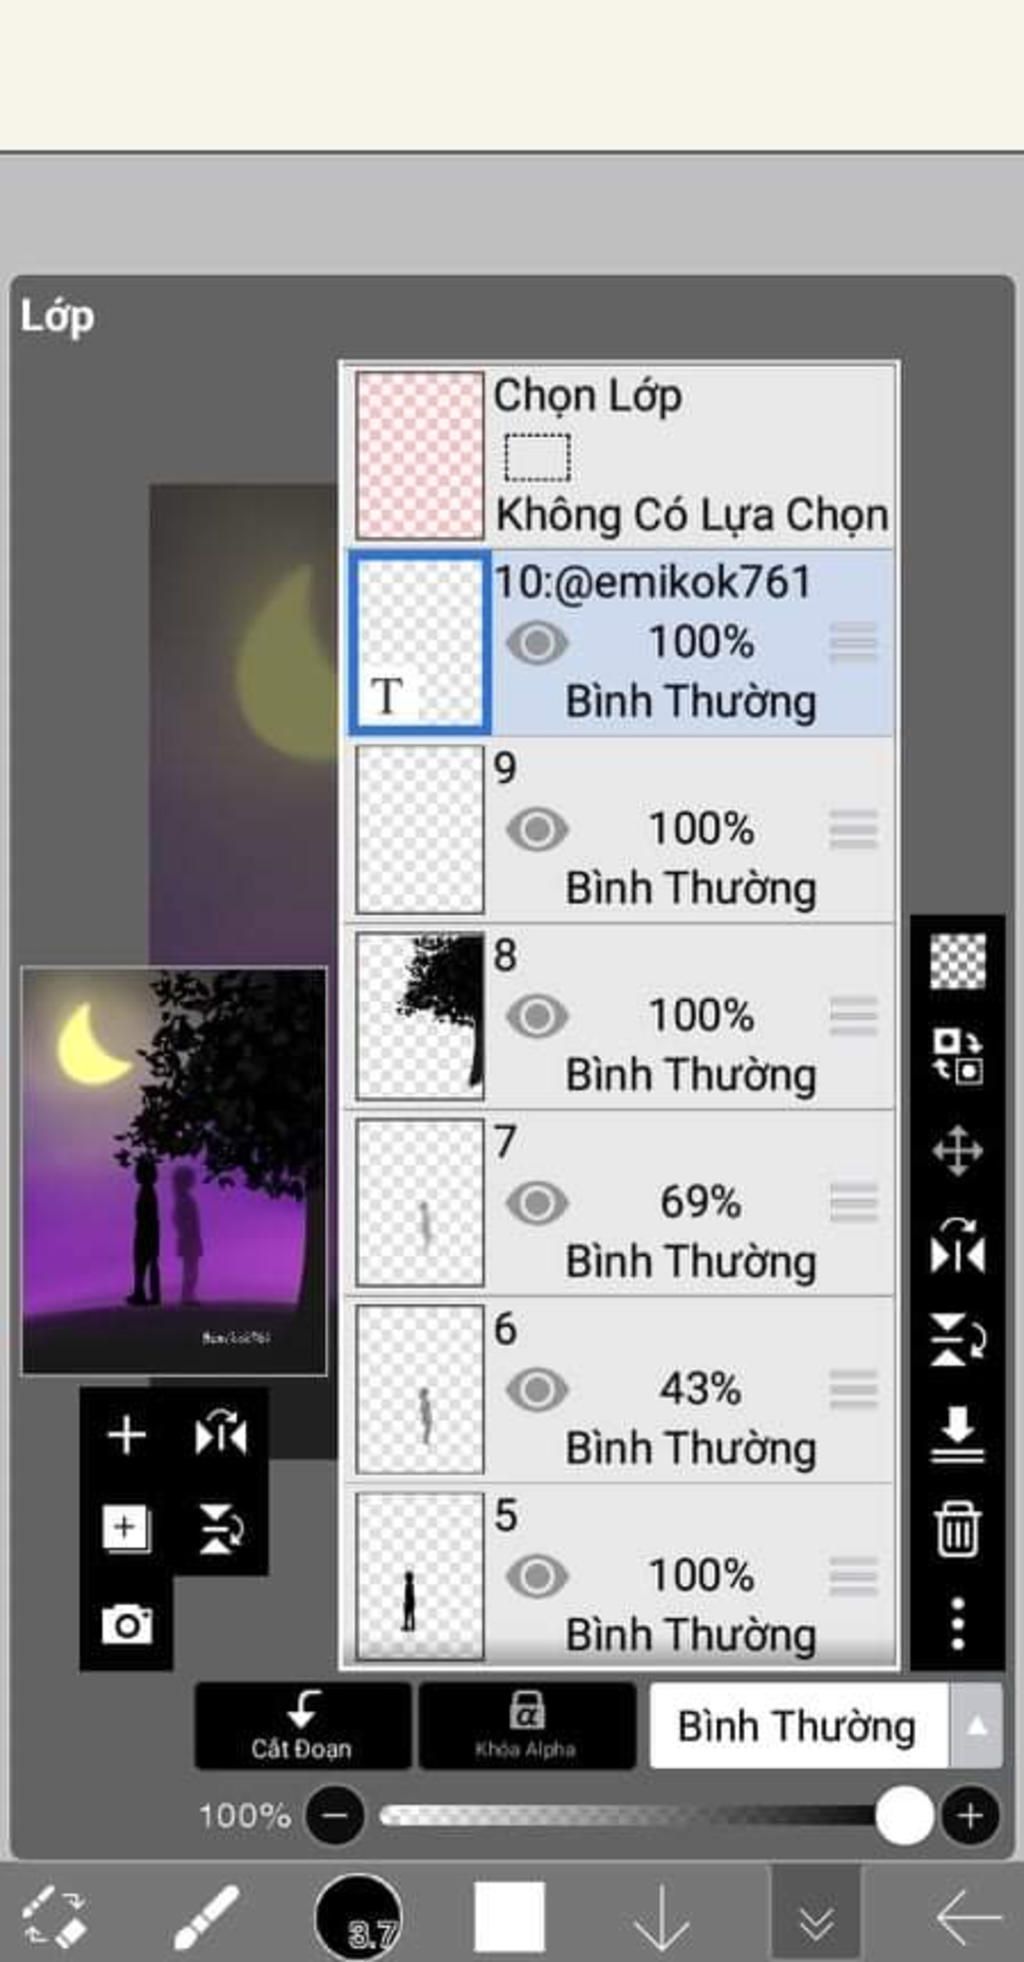Tap the back arrow in bottom toolbar

point(967,1917)
